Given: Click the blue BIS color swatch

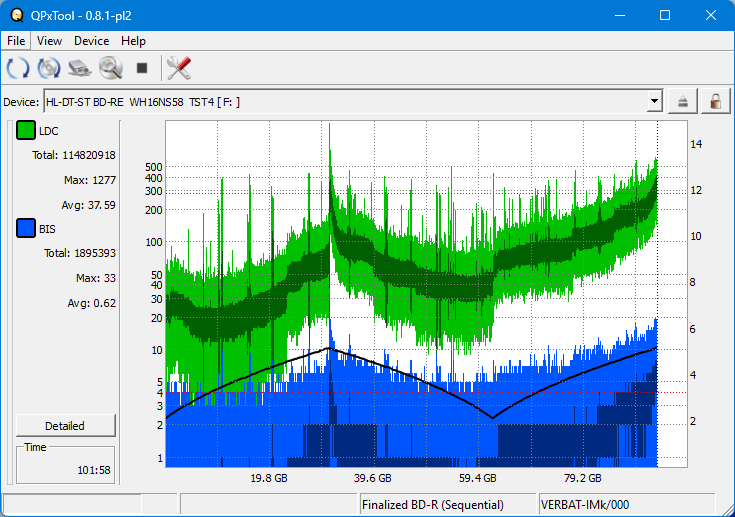Looking at the screenshot, I should [26, 228].
